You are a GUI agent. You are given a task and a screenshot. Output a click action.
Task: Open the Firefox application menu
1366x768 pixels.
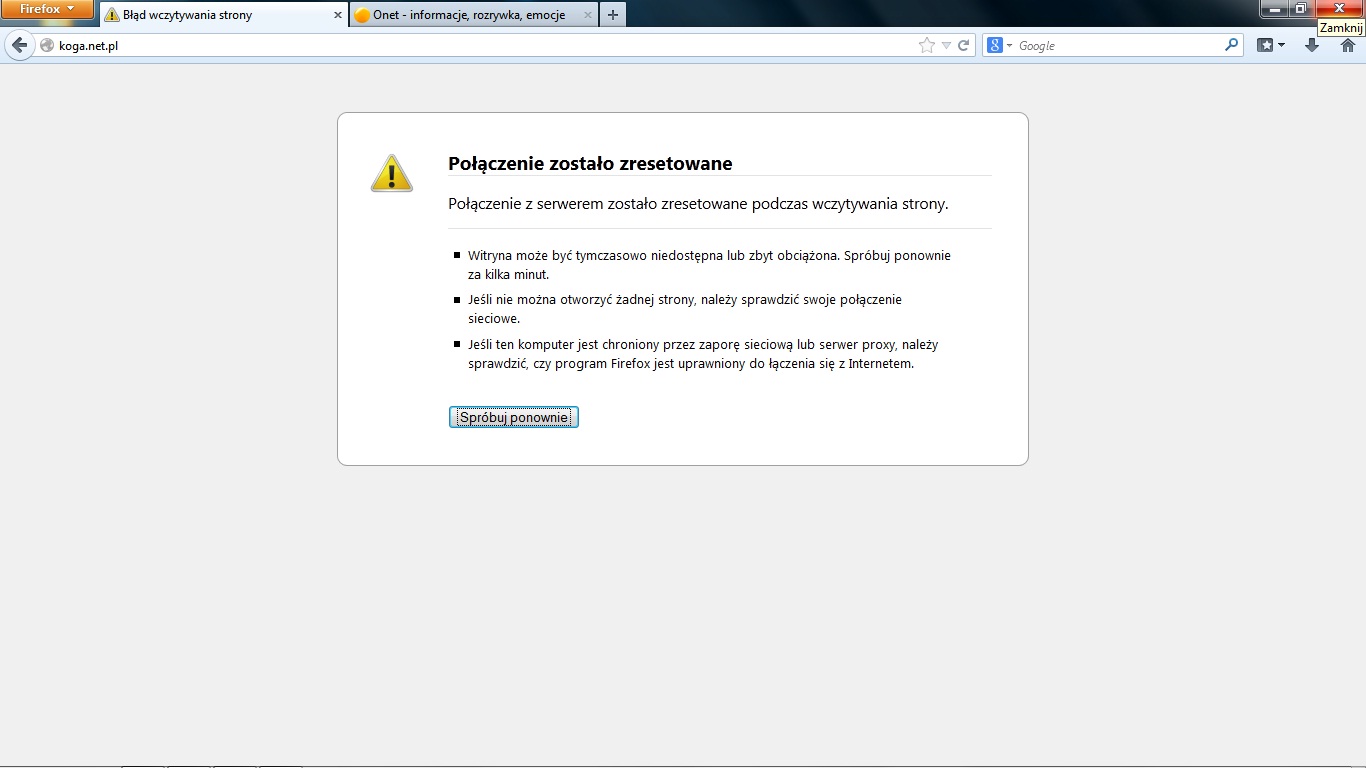coord(47,9)
